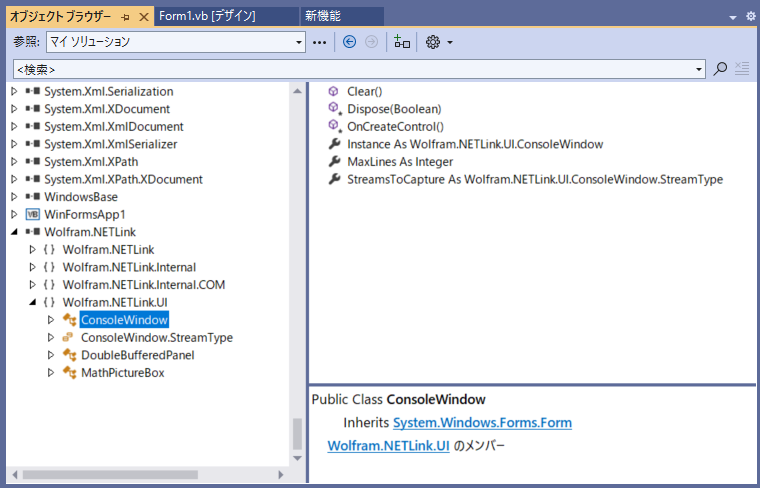Select System.Xml.XPath.XDocument in the tree

(x=123, y=179)
